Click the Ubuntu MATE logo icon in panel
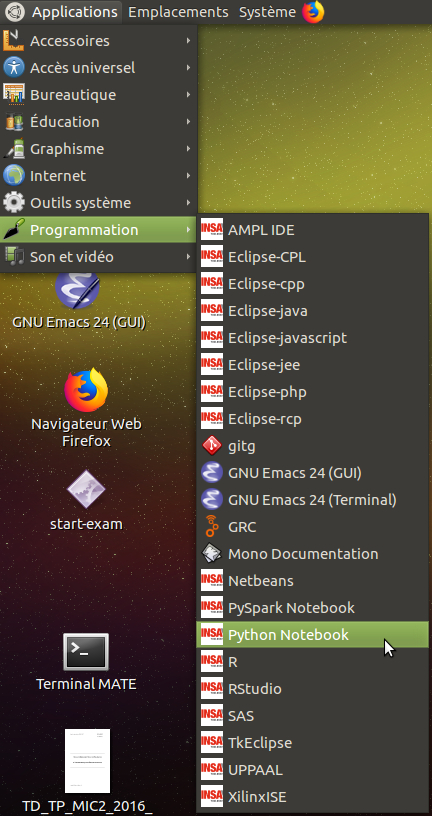The width and height of the screenshot is (432, 816). 15,12
